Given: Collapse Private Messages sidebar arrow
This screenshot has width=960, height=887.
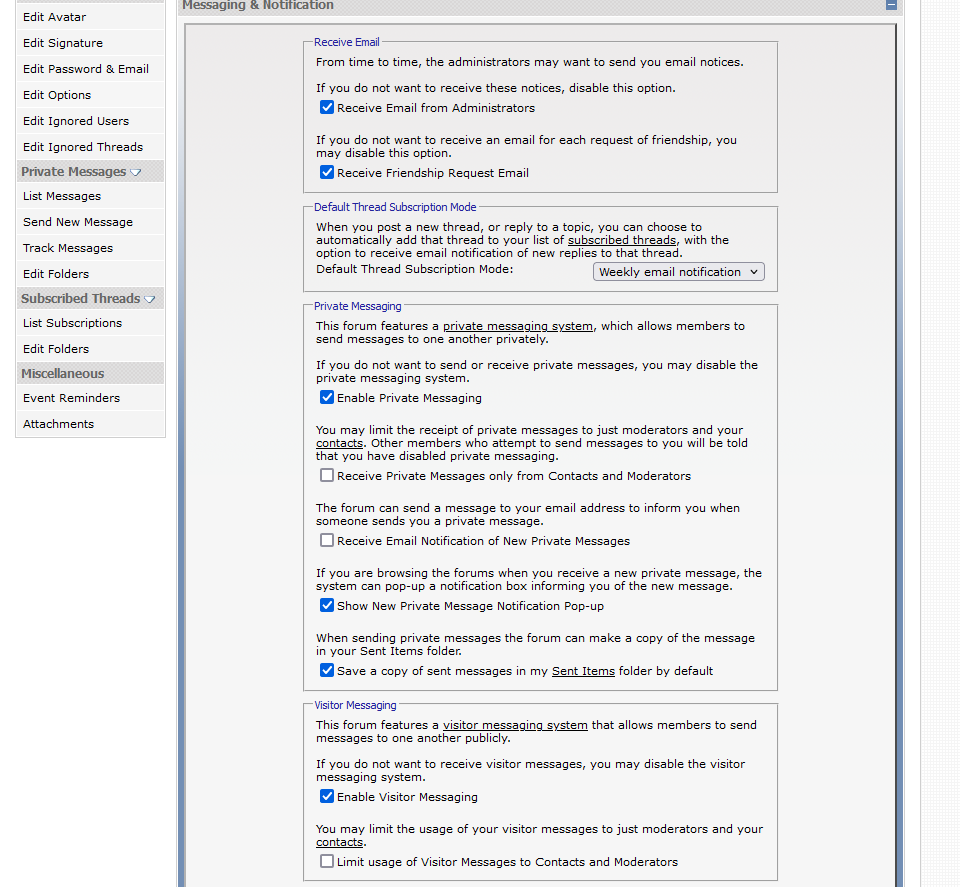Looking at the screenshot, I should click(136, 173).
